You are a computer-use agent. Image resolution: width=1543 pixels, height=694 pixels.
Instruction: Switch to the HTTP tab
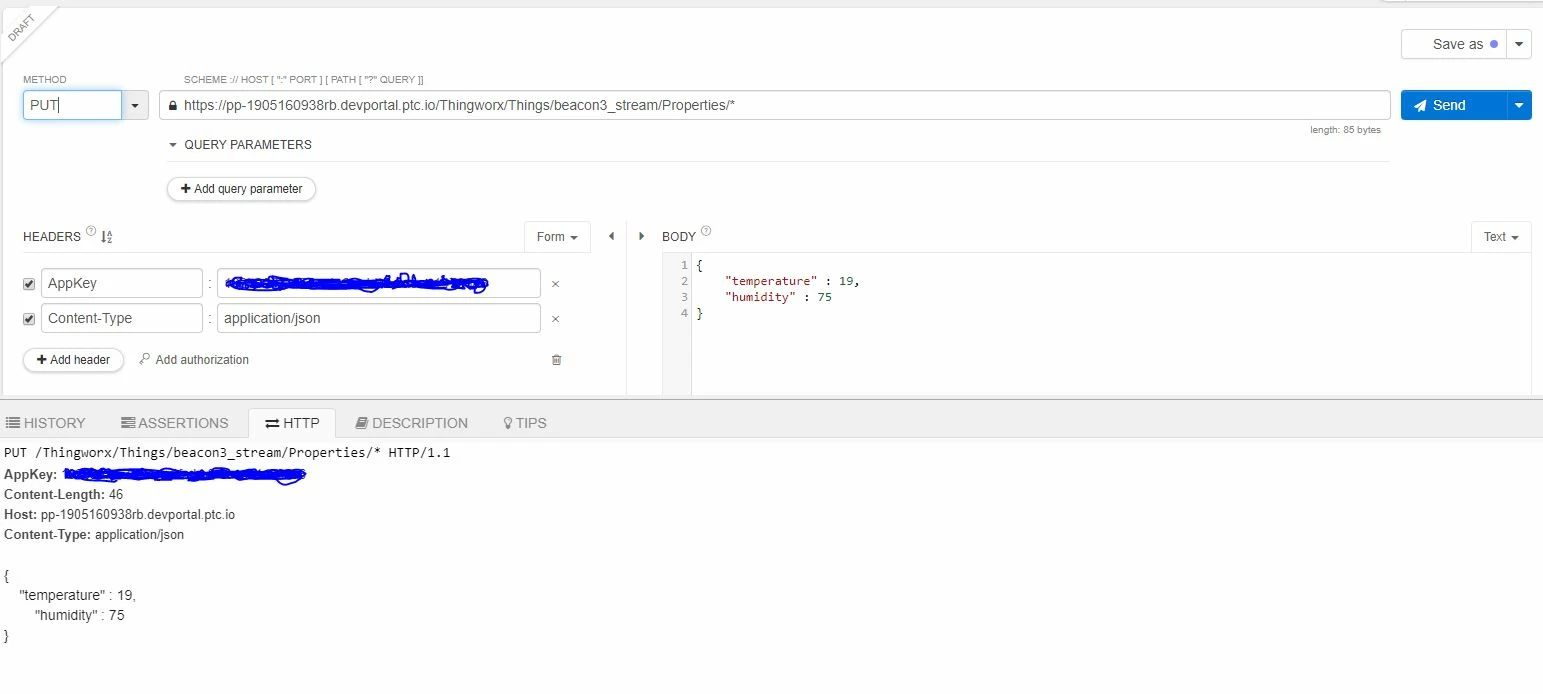coord(292,423)
